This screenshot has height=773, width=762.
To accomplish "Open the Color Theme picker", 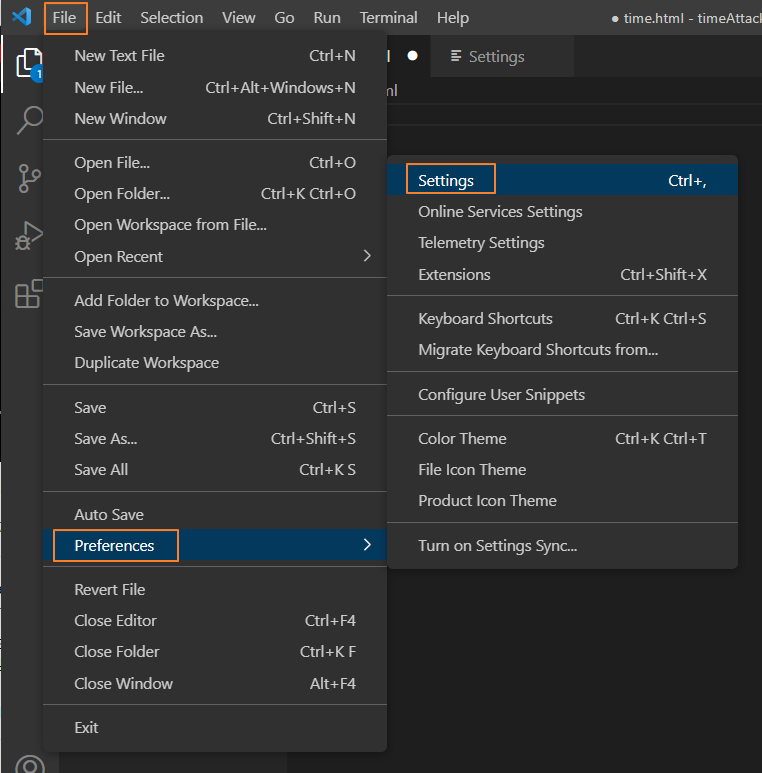I will 462,438.
